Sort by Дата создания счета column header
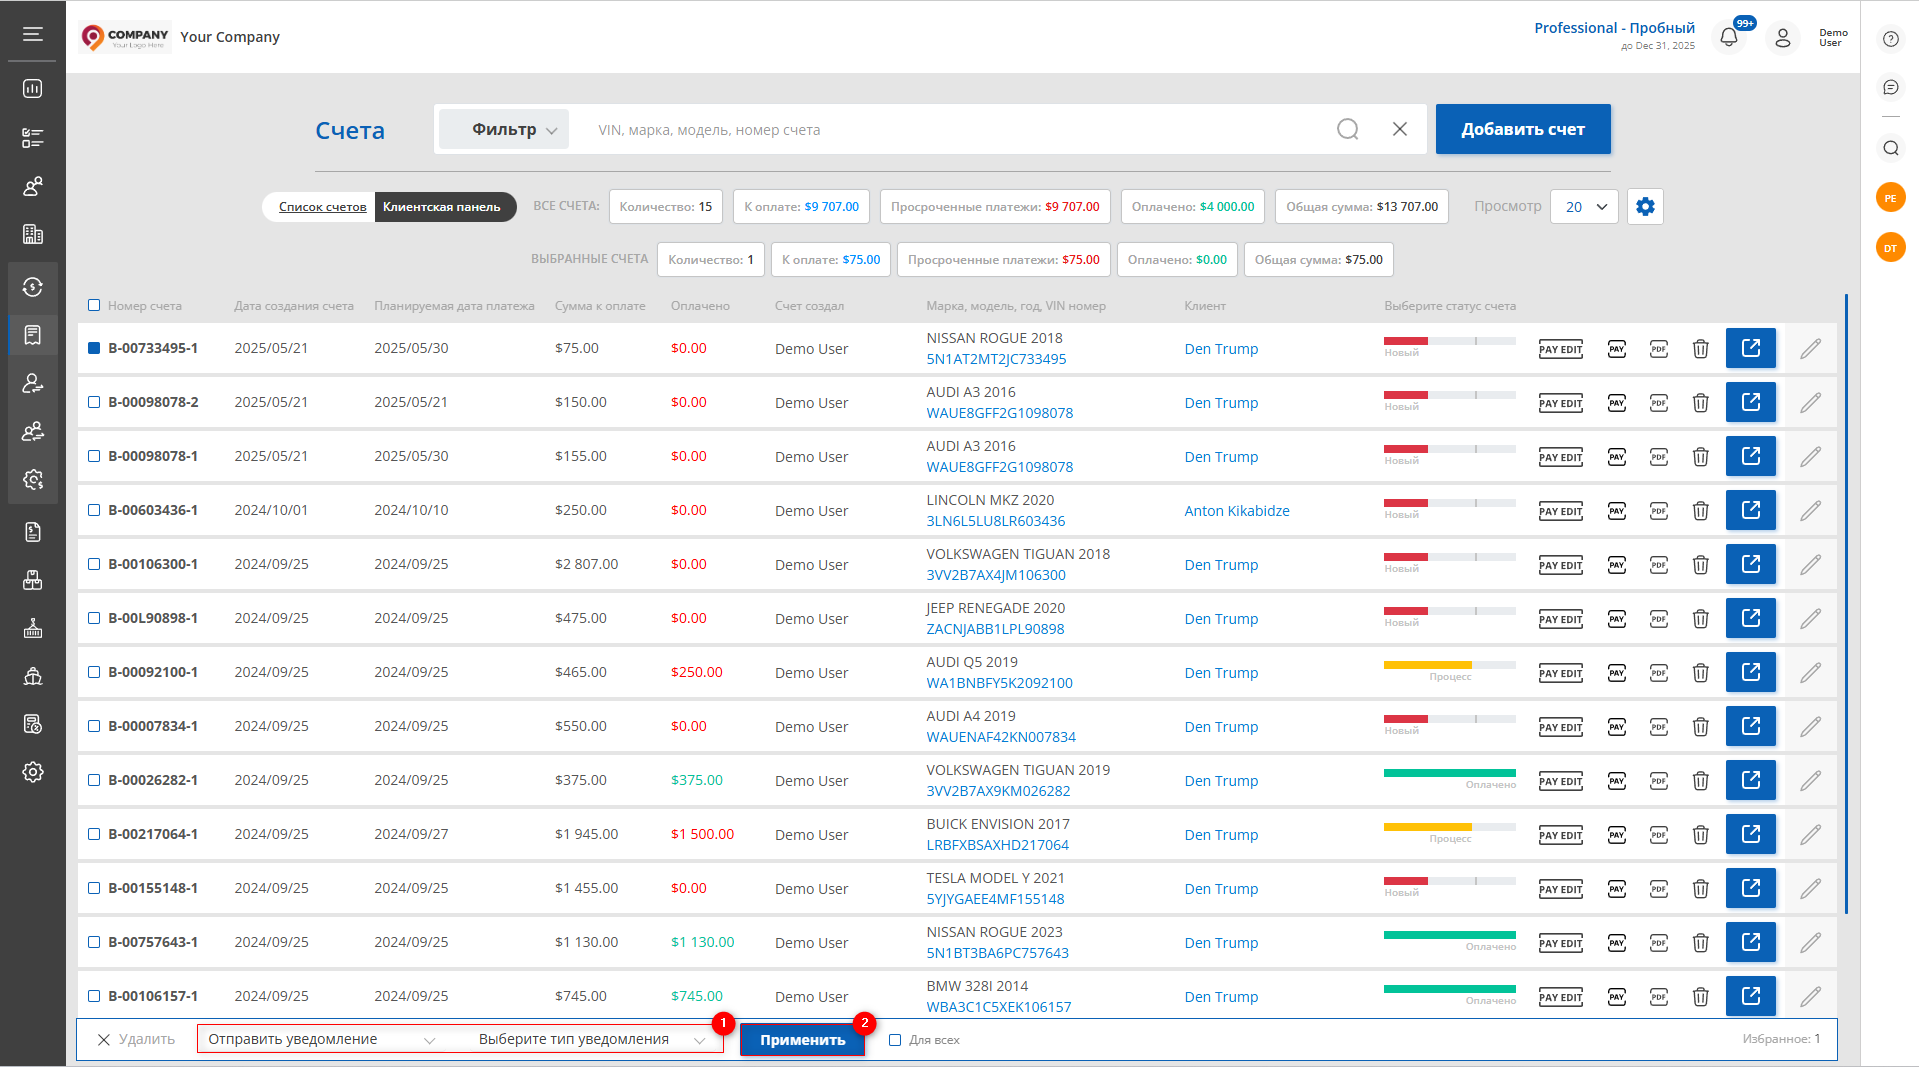Screen dimensions: 1919x1067 point(294,306)
